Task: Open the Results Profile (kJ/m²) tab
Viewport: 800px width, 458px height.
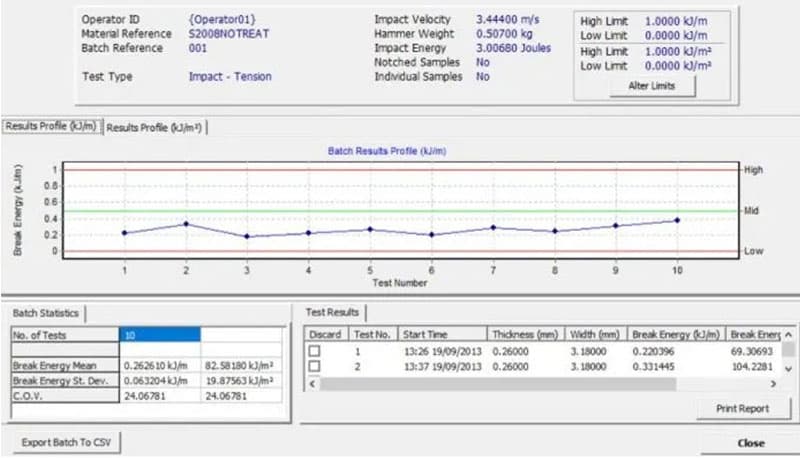Action: (x=154, y=128)
